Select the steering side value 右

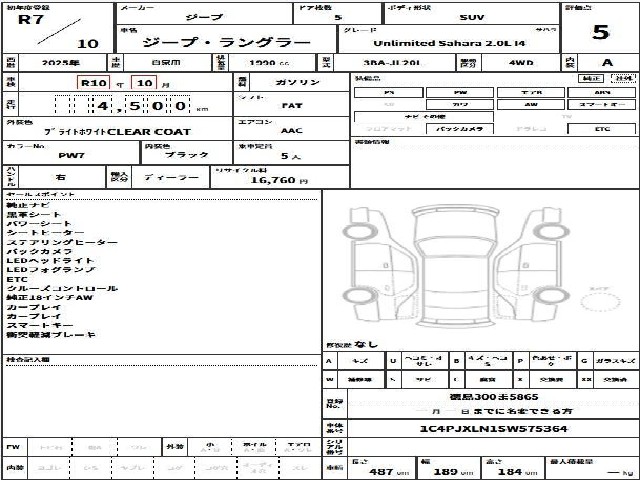pyautogui.click(x=60, y=177)
